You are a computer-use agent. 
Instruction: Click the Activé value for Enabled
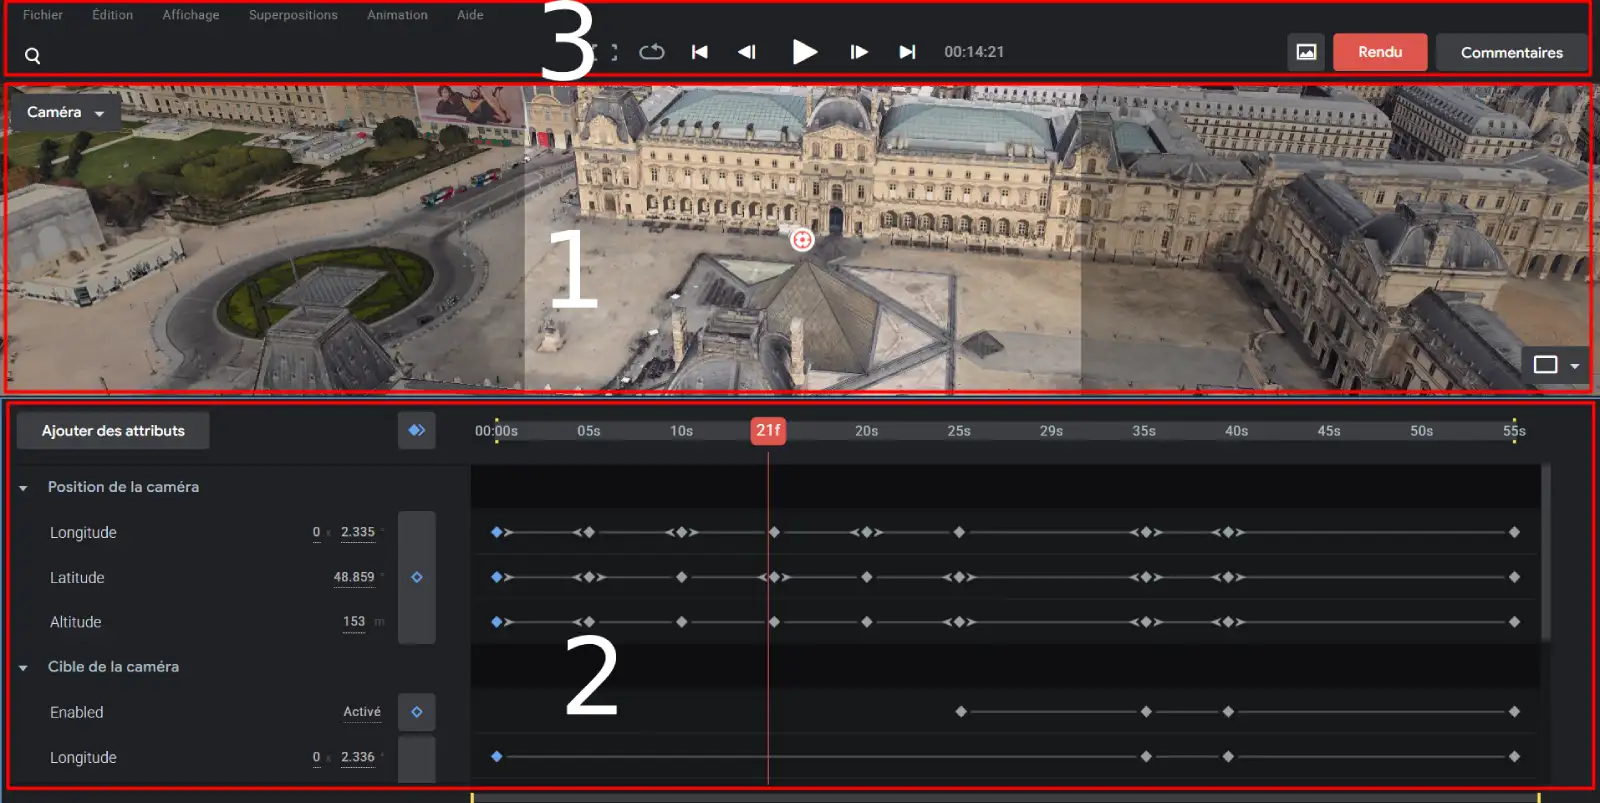point(362,712)
